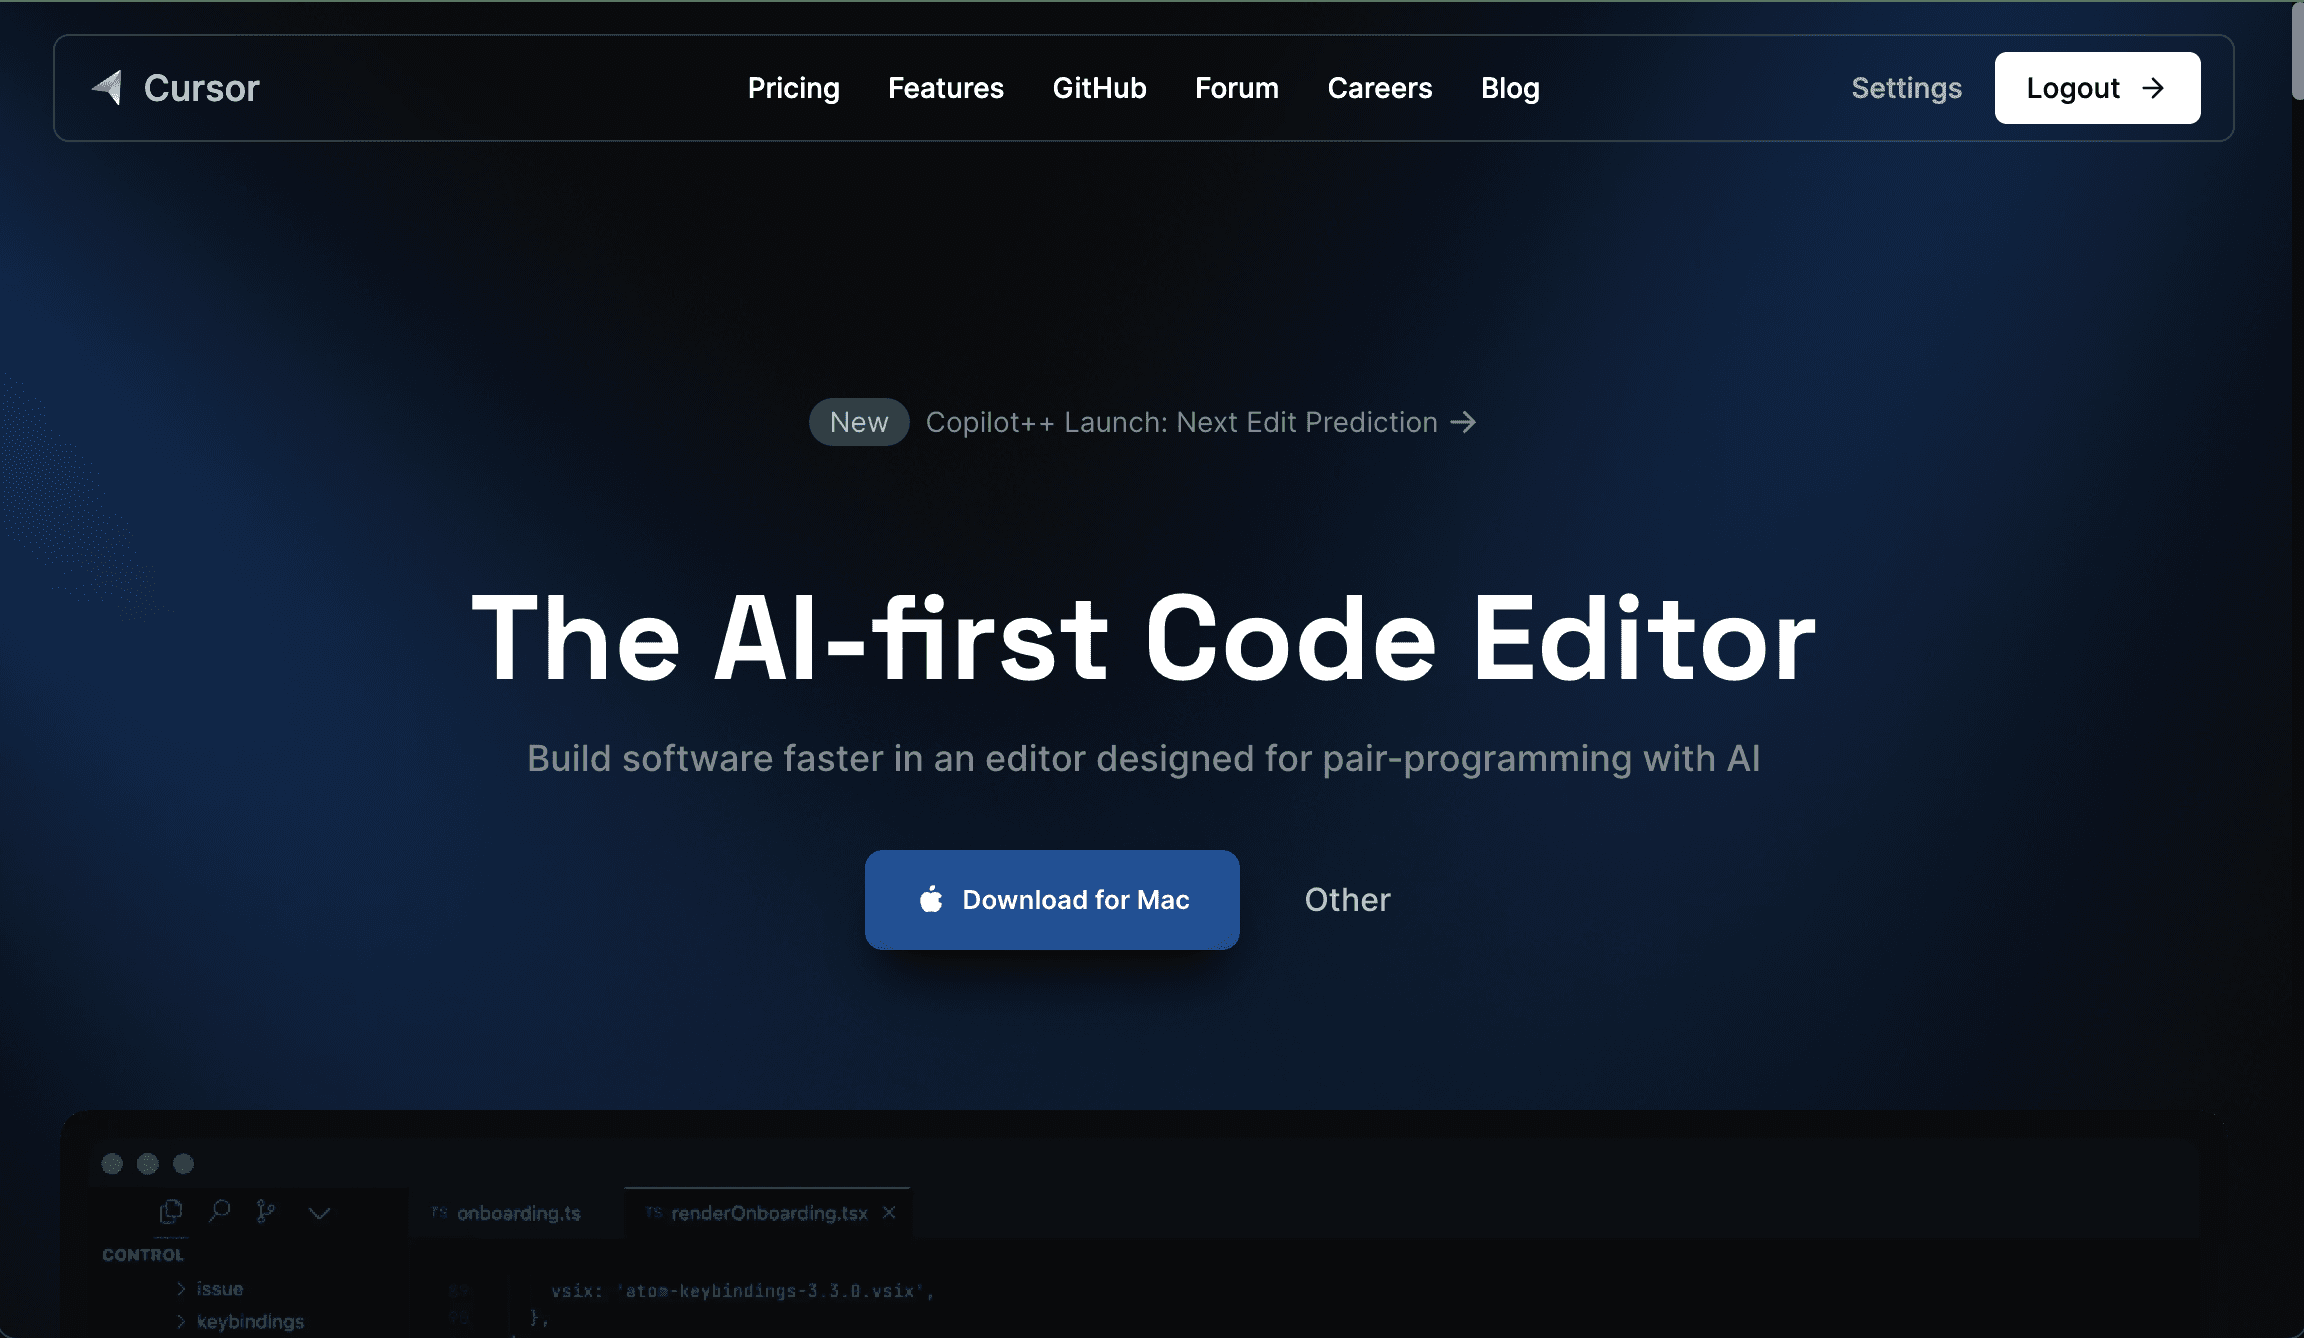Open the Other download options link

point(1347,900)
